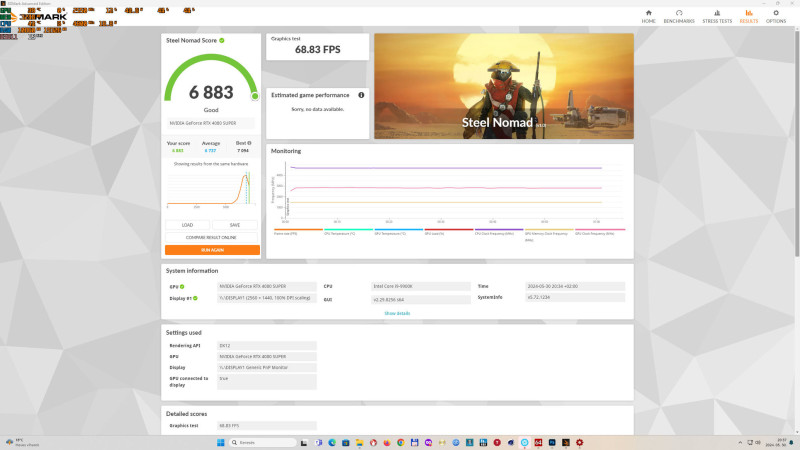Click green check icon next to Display #1
Image resolution: width=800 pixels, height=450 pixels.
pos(195,298)
